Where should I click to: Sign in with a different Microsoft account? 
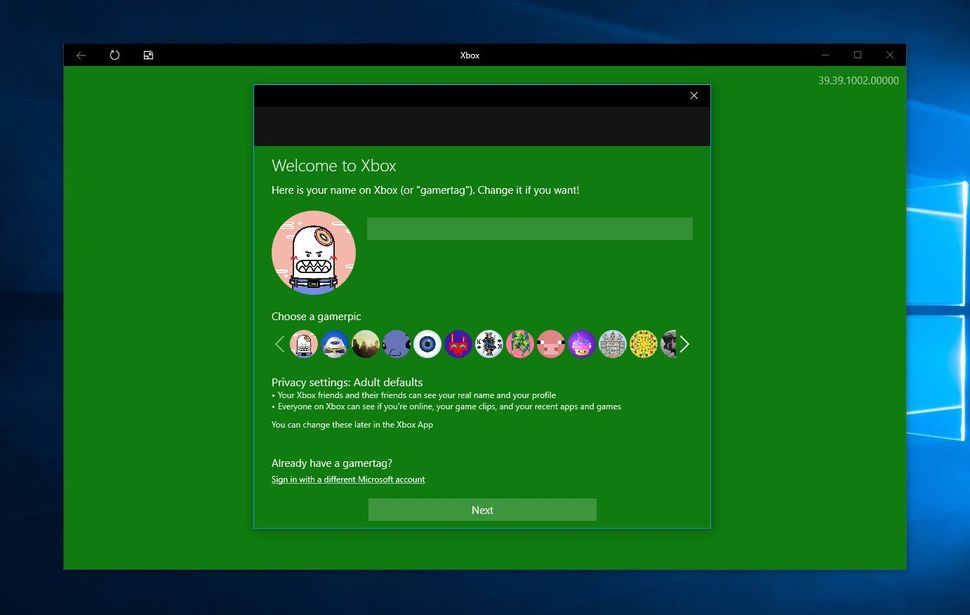point(348,479)
